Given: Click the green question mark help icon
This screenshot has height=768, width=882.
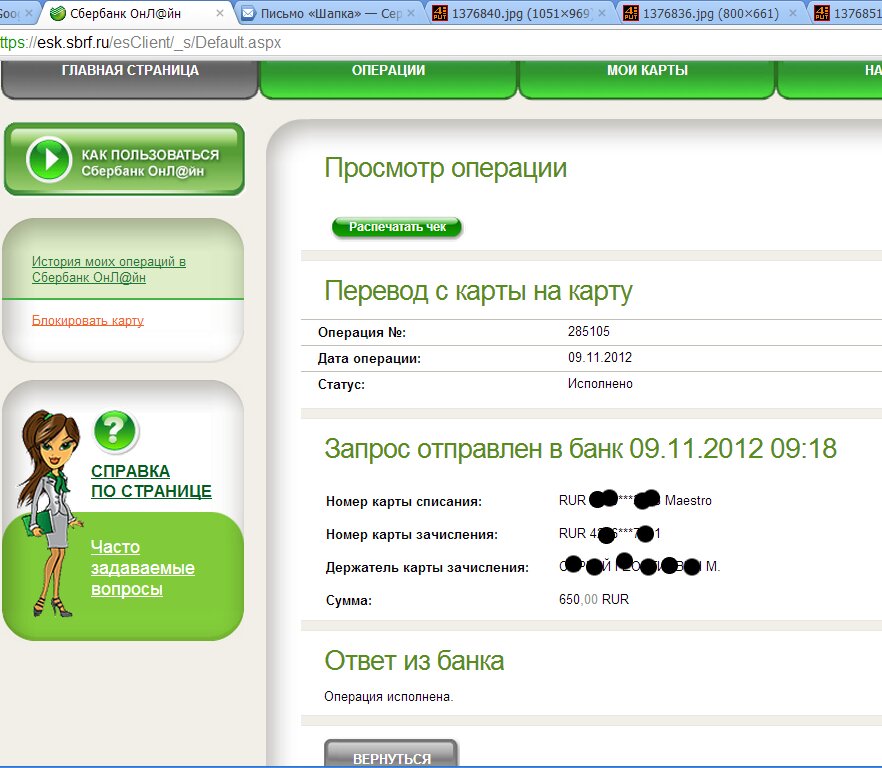Looking at the screenshot, I should 115,432.
